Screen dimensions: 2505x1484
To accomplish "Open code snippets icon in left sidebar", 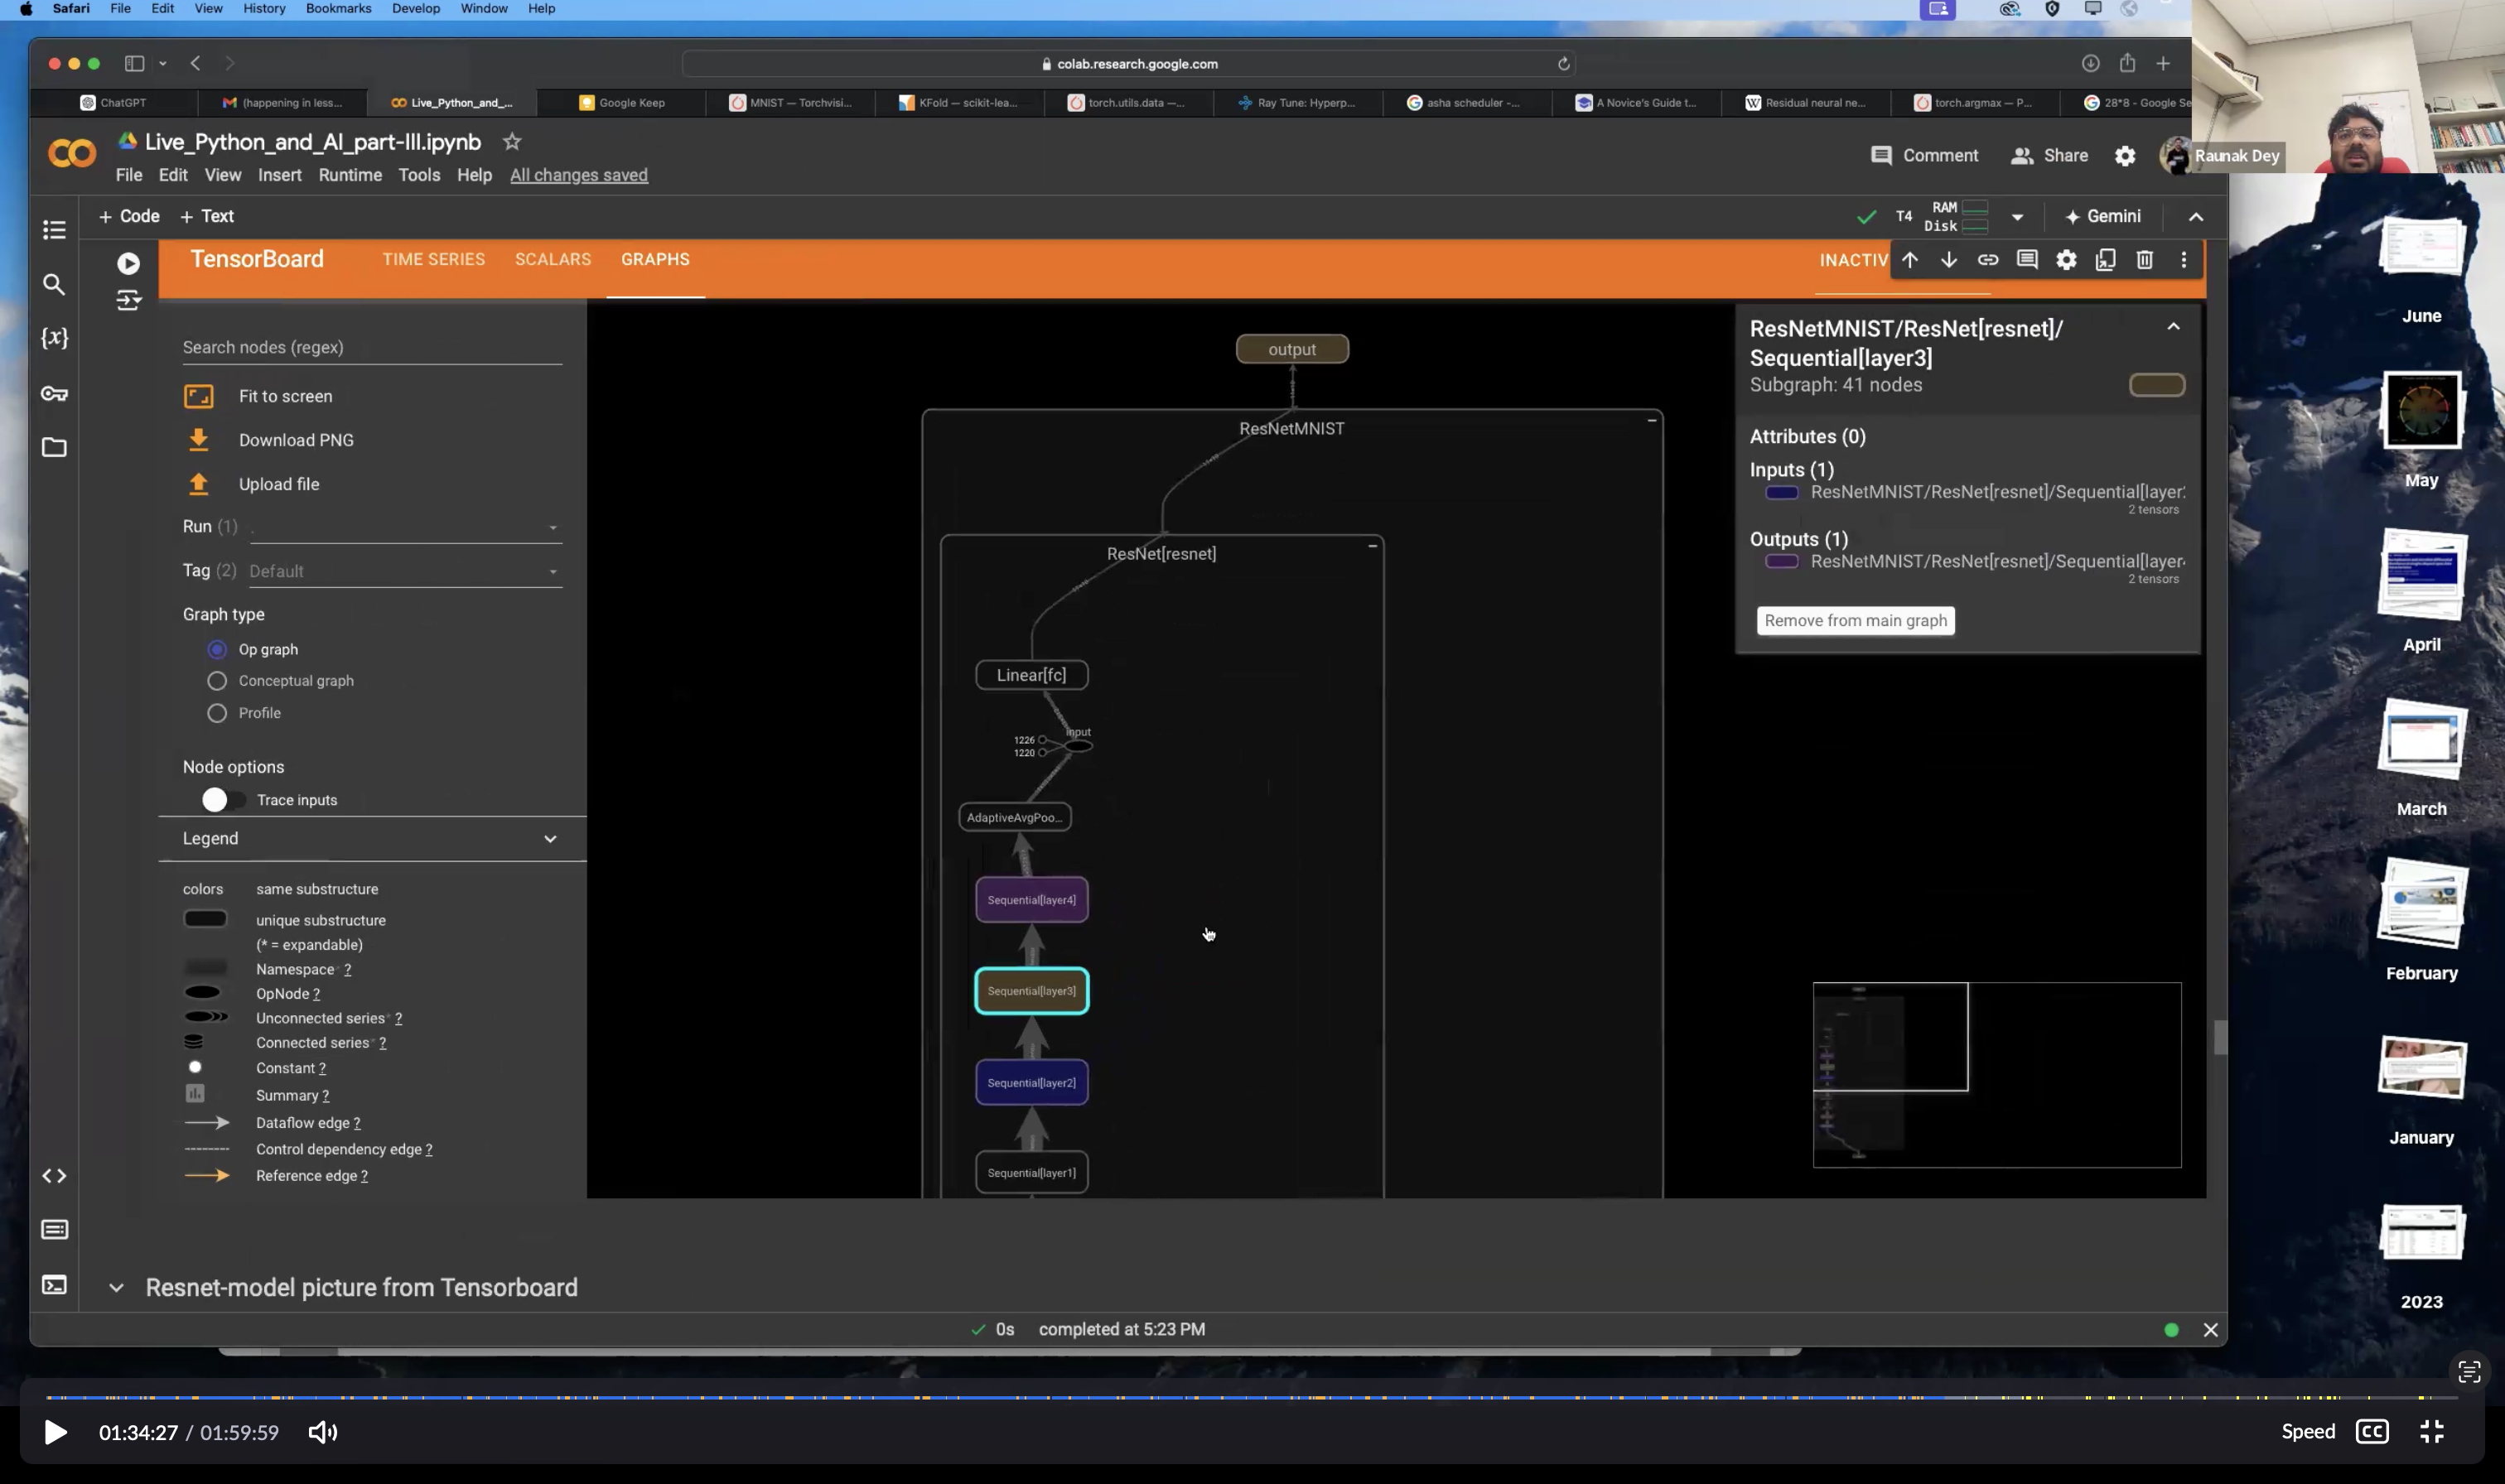I will click(54, 1176).
